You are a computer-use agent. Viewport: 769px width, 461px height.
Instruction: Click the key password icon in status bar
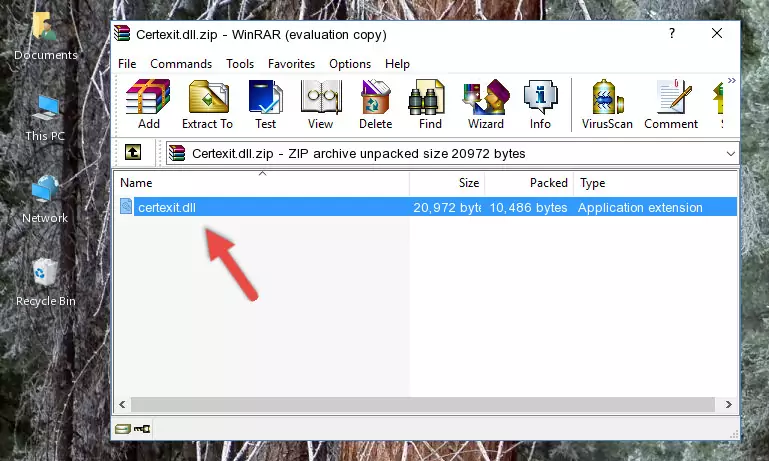142,429
